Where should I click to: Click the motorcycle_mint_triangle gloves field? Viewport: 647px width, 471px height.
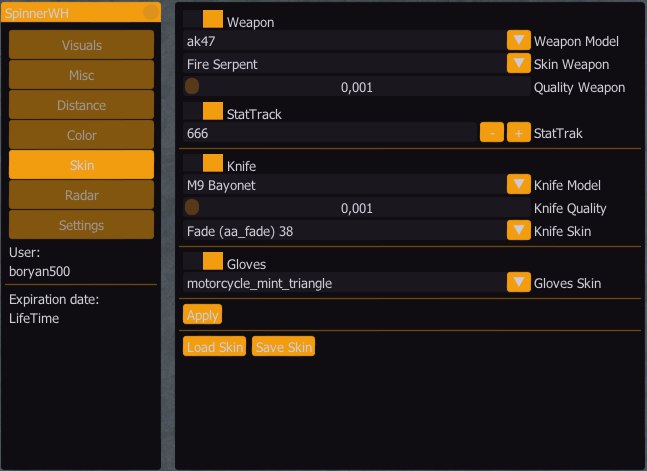click(x=345, y=282)
